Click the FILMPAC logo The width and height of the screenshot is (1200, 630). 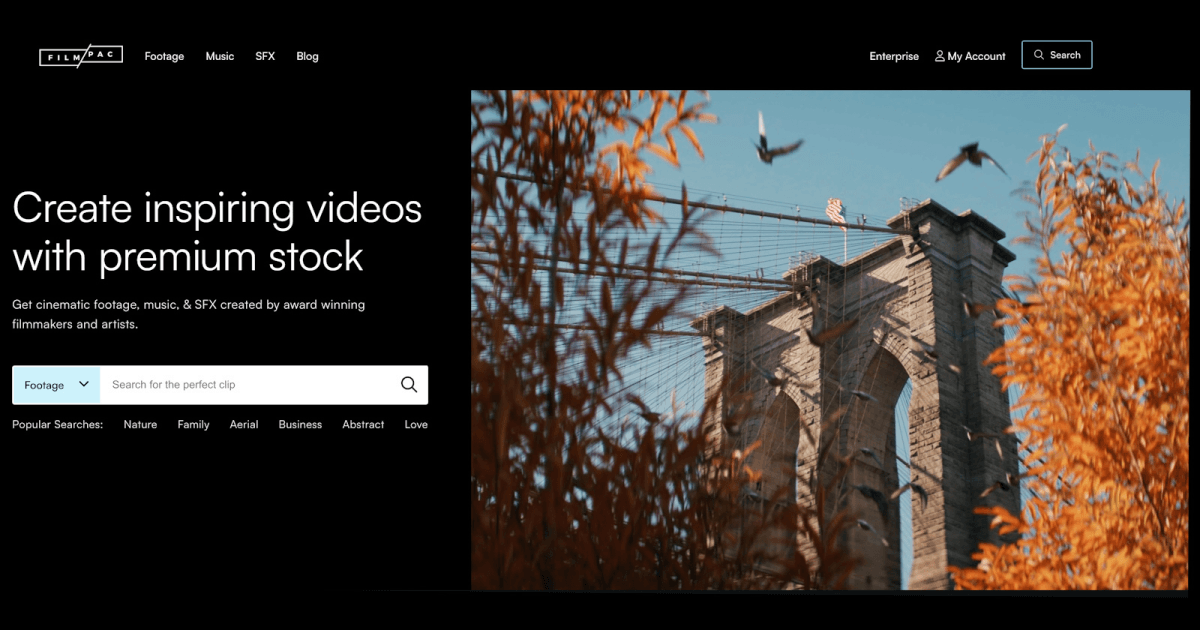(x=81, y=56)
